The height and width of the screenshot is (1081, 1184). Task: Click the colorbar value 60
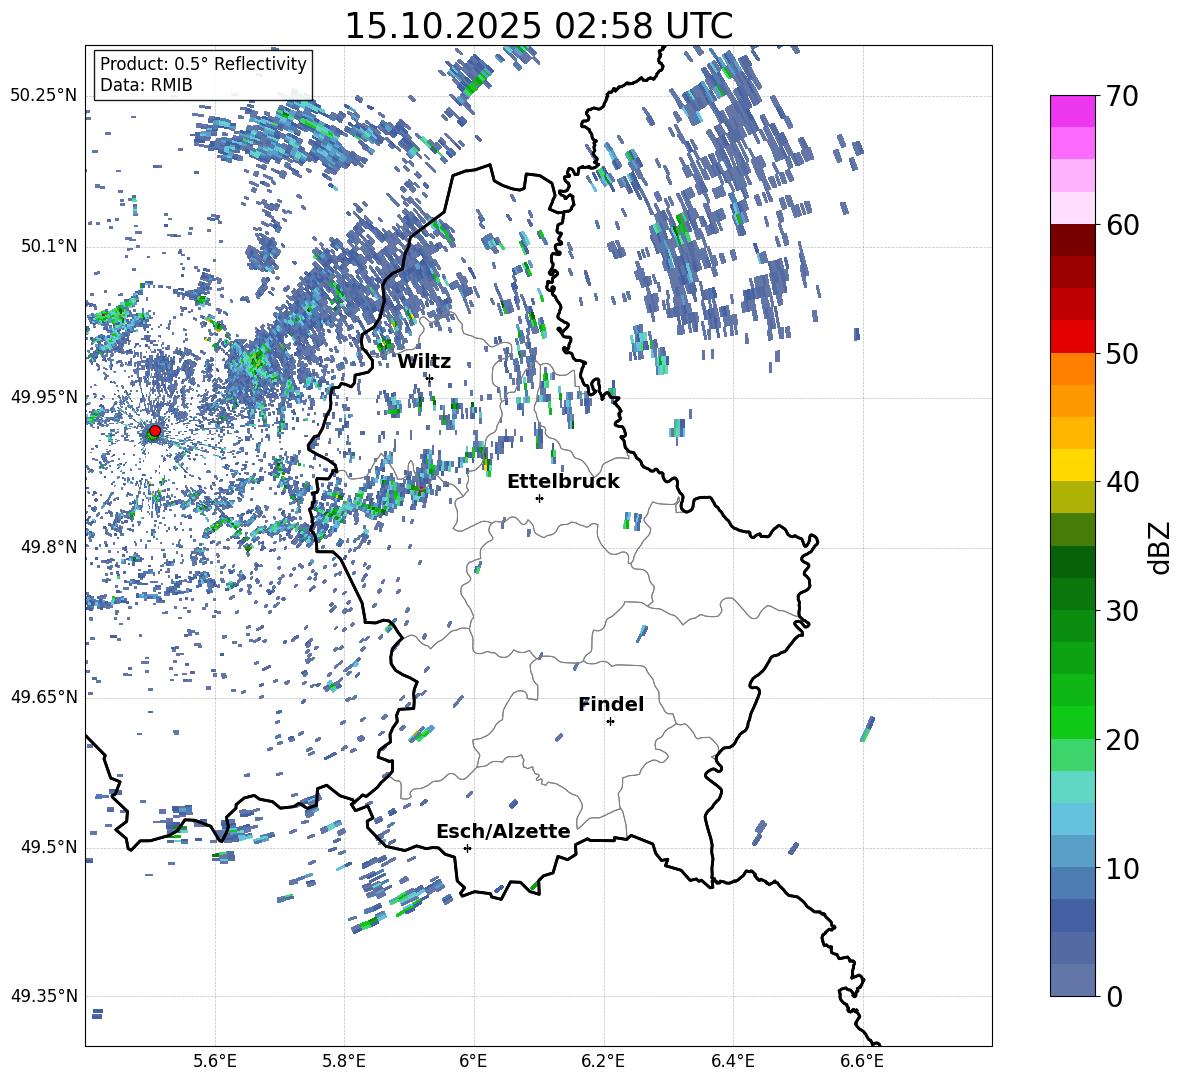[1122, 225]
